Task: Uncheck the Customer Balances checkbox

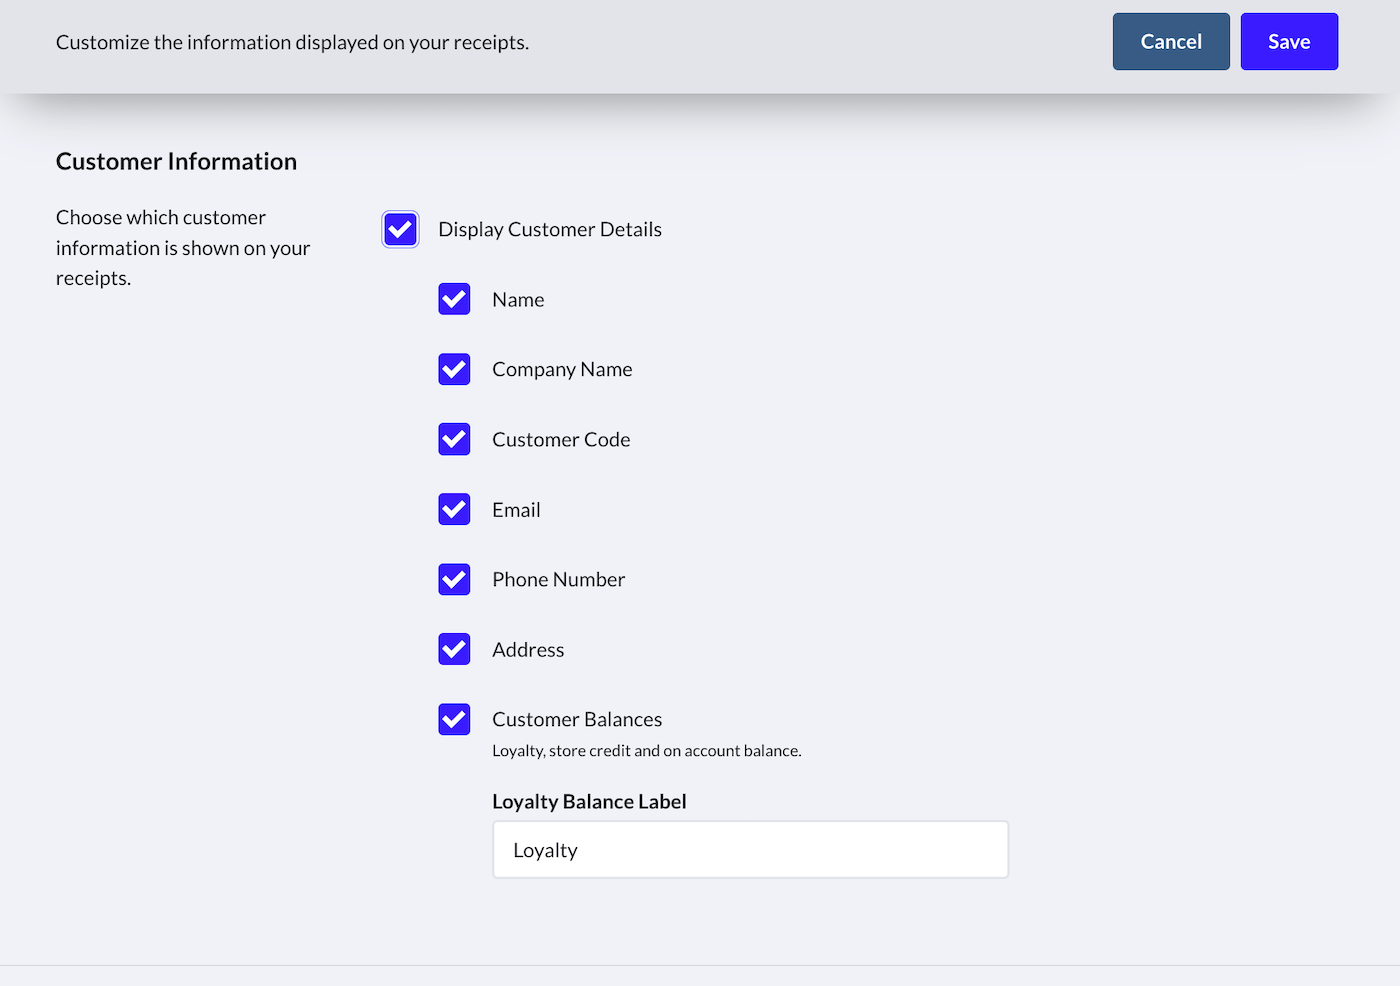Action: [454, 719]
